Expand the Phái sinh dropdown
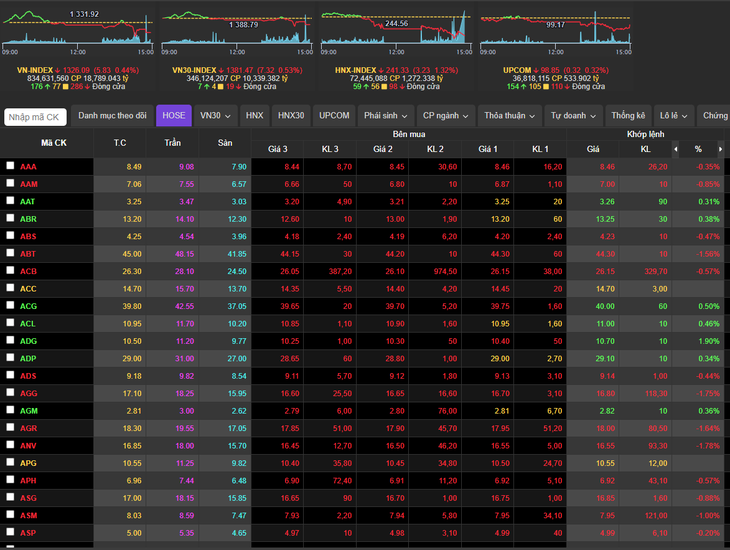730x550 pixels. [385, 115]
